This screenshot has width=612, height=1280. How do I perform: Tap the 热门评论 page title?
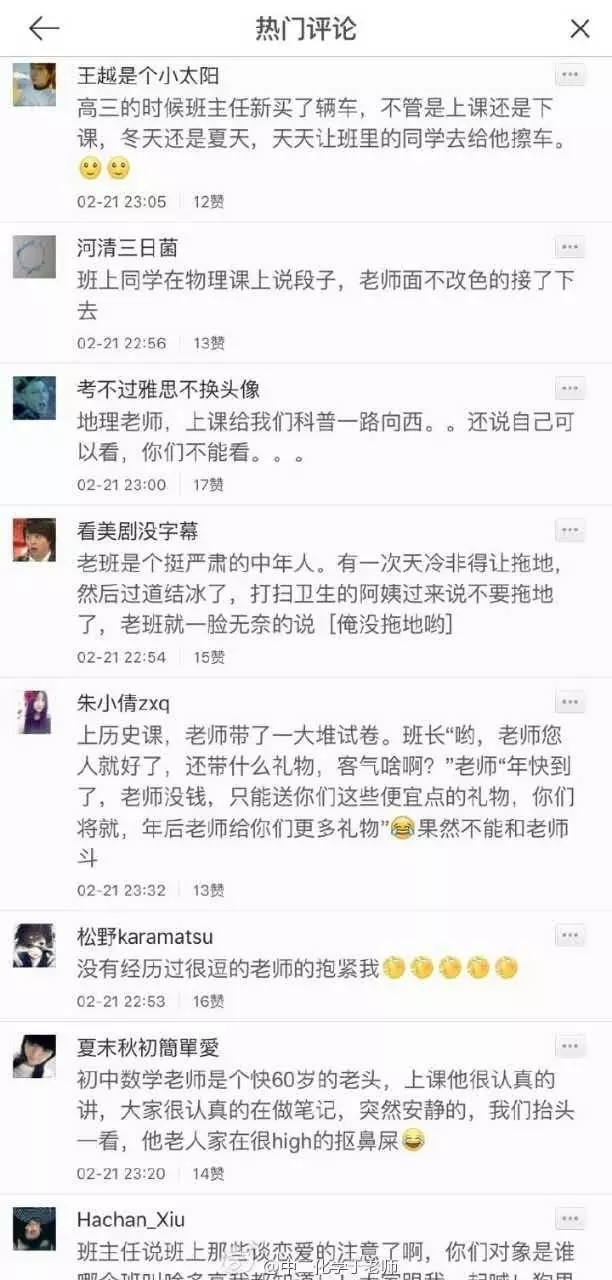(306, 28)
